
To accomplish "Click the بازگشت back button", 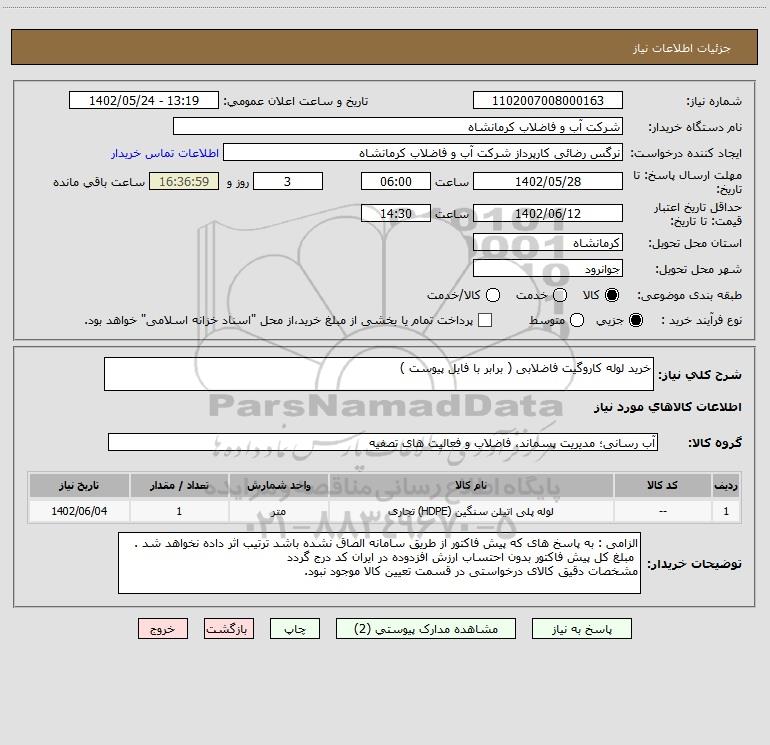I will (x=229, y=629).
